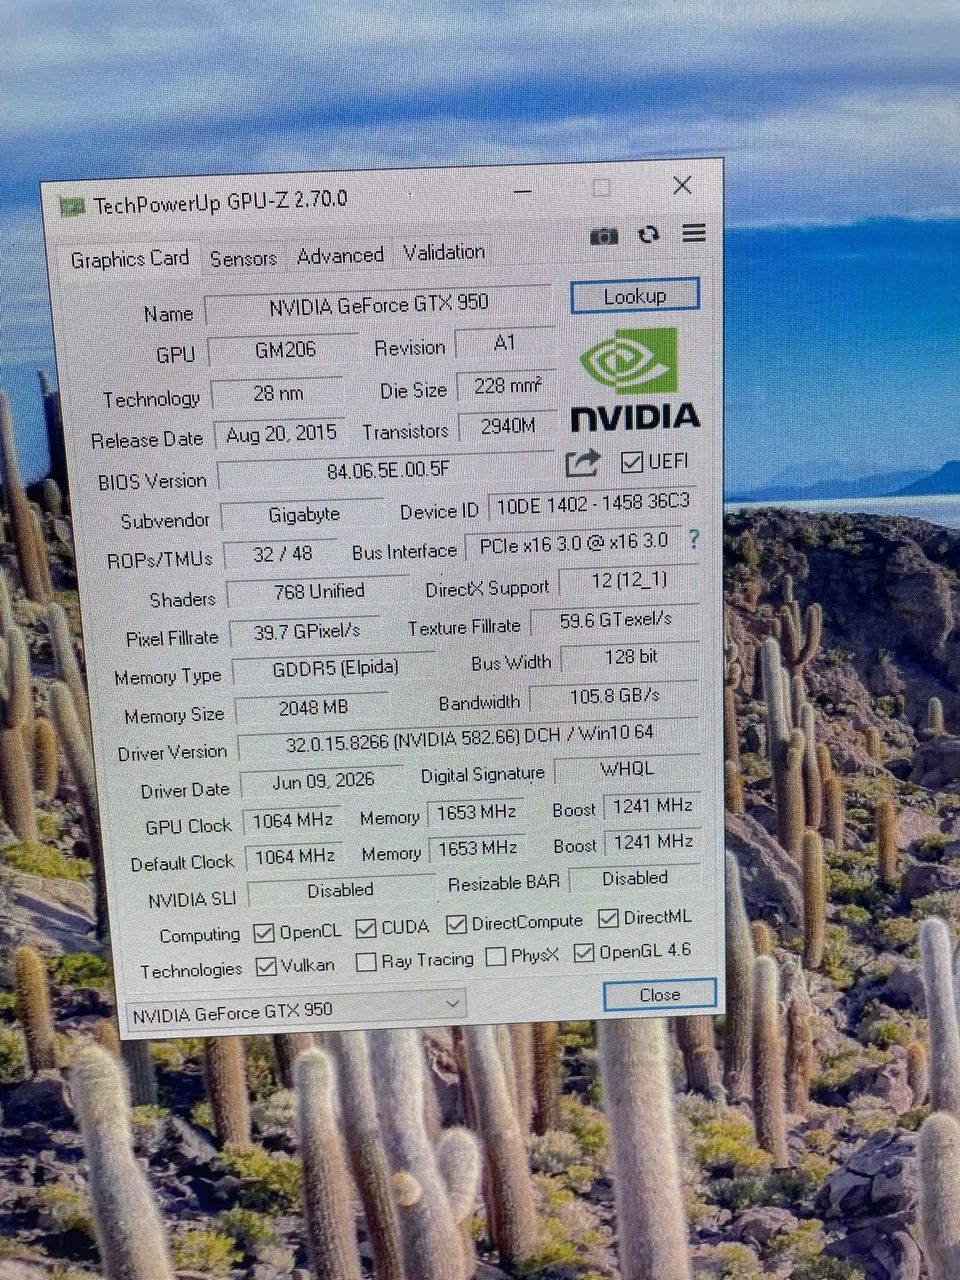
Task: Switch to the Sensors tab
Action: (x=243, y=258)
